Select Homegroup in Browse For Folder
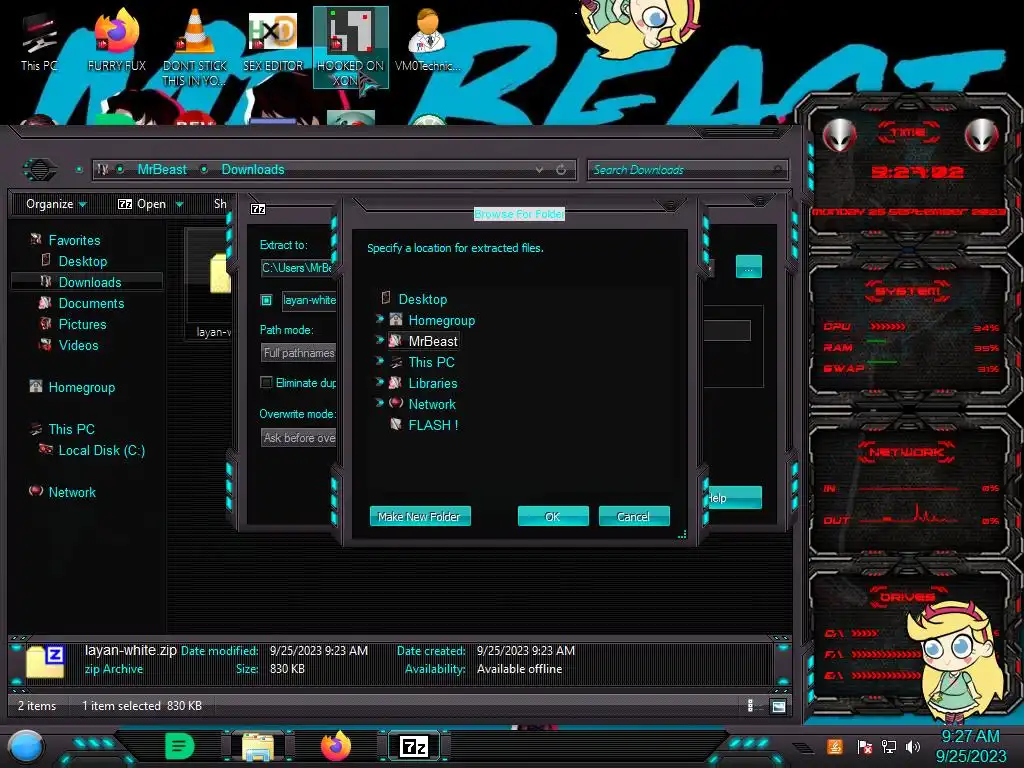Image resolution: width=1024 pixels, height=768 pixels. (x=441, y=320)
